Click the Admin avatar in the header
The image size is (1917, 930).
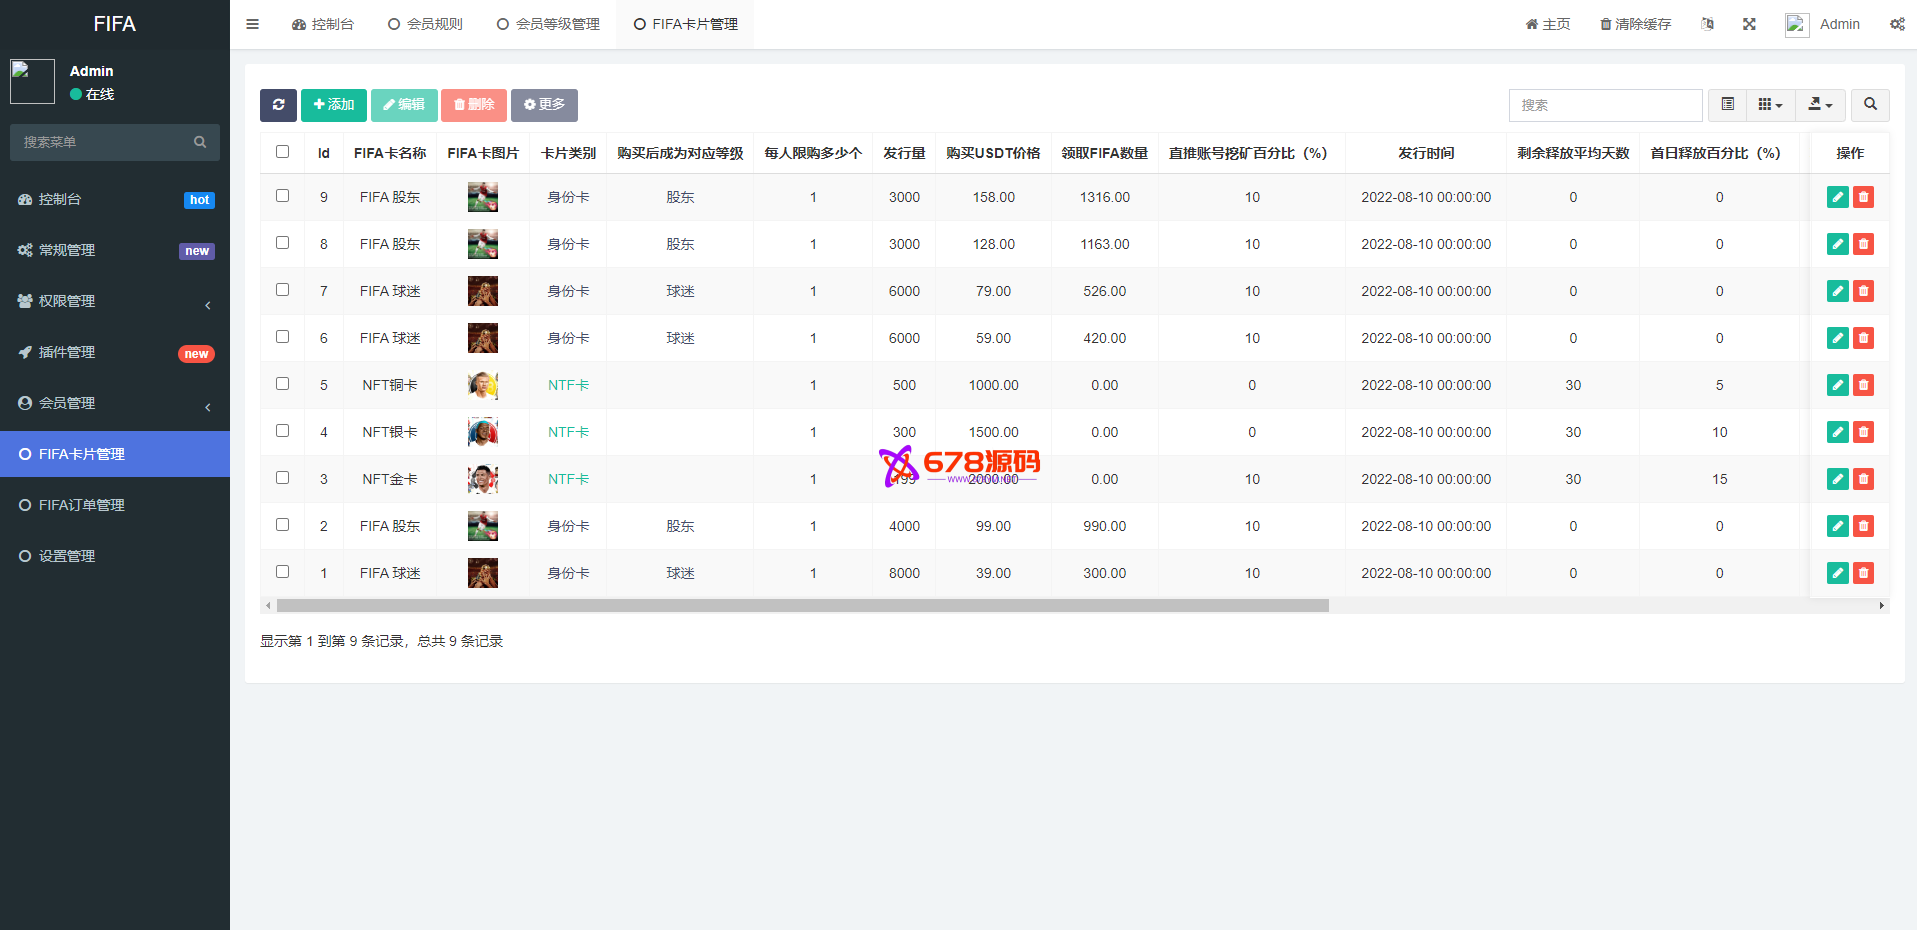pyautogui.click(x=1797, y=25)
